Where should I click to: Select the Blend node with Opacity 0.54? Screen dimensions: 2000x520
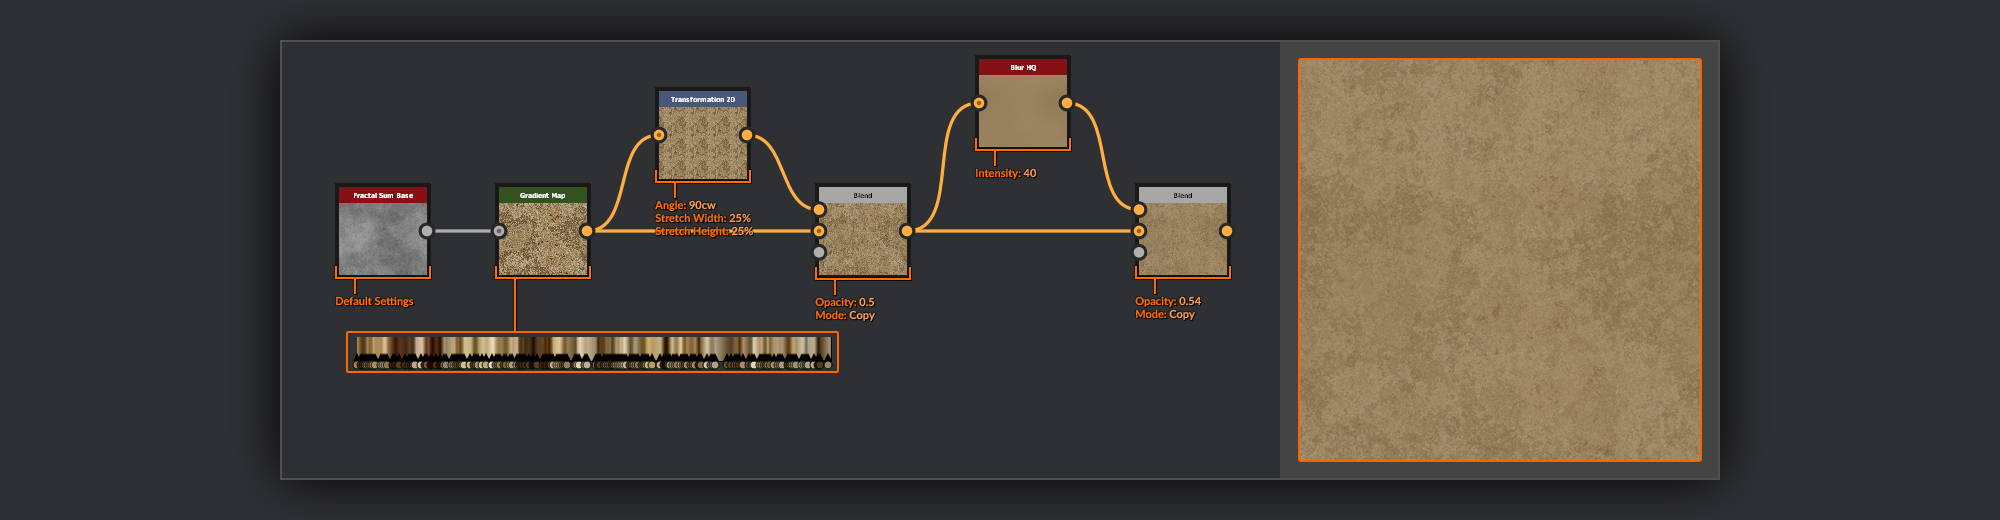coord(1183,231)
